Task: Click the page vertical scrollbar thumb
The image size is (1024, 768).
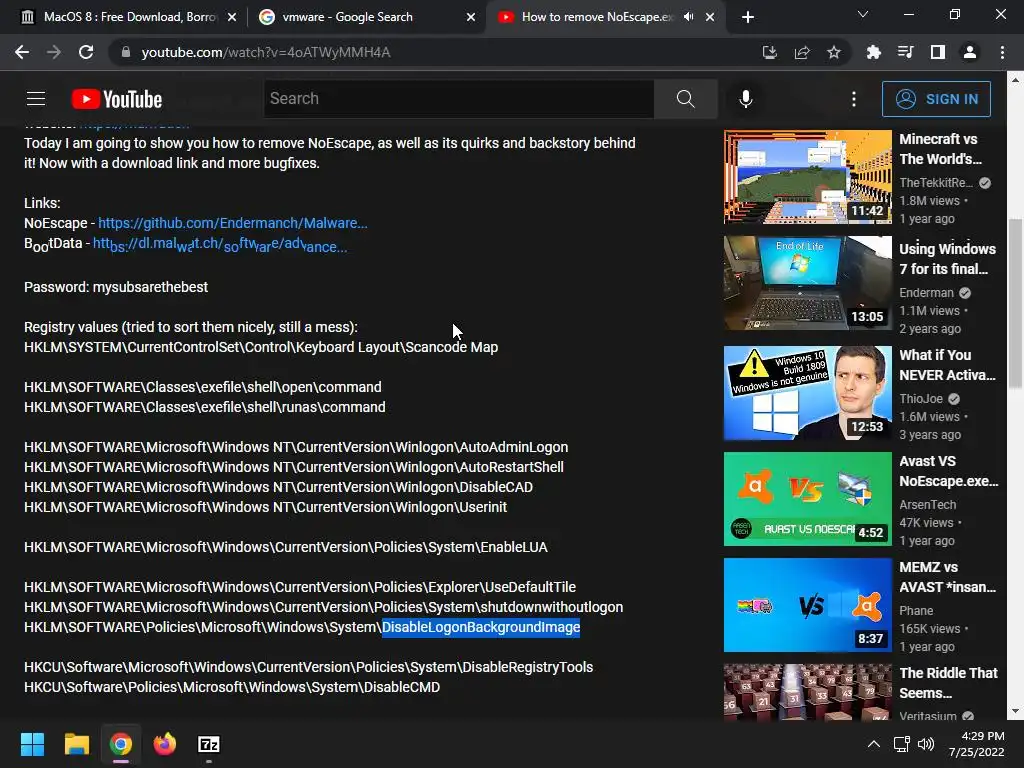Action: pos(1015,304)
